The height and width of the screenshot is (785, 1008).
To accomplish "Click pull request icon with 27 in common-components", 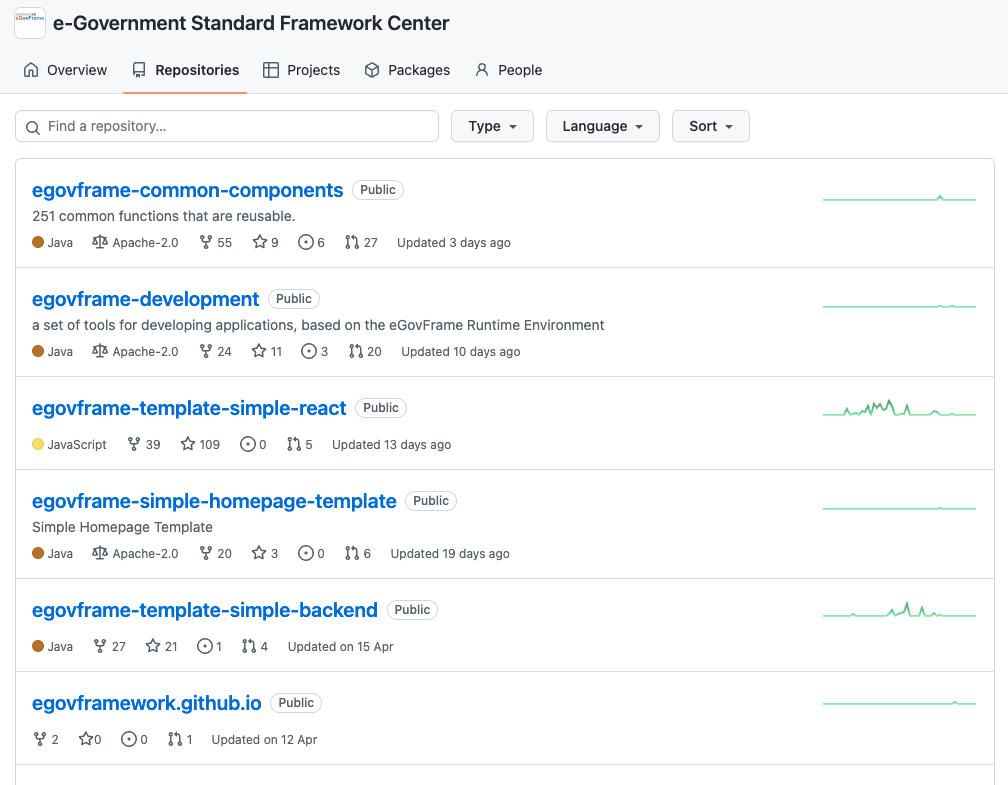I will 352,242.
